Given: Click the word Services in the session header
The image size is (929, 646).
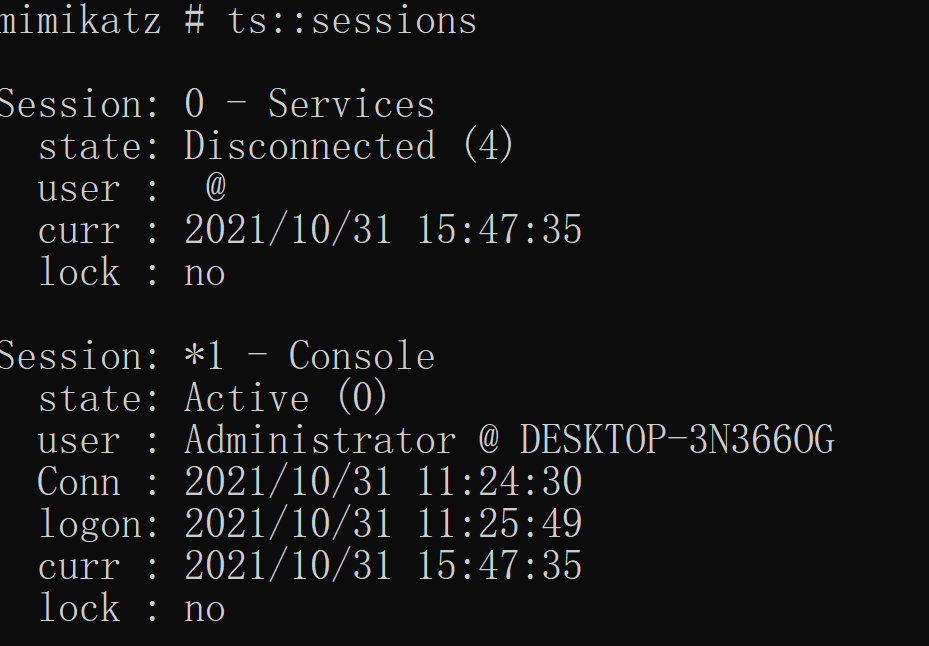Looking at the screenshot, I should coord(351,104).
